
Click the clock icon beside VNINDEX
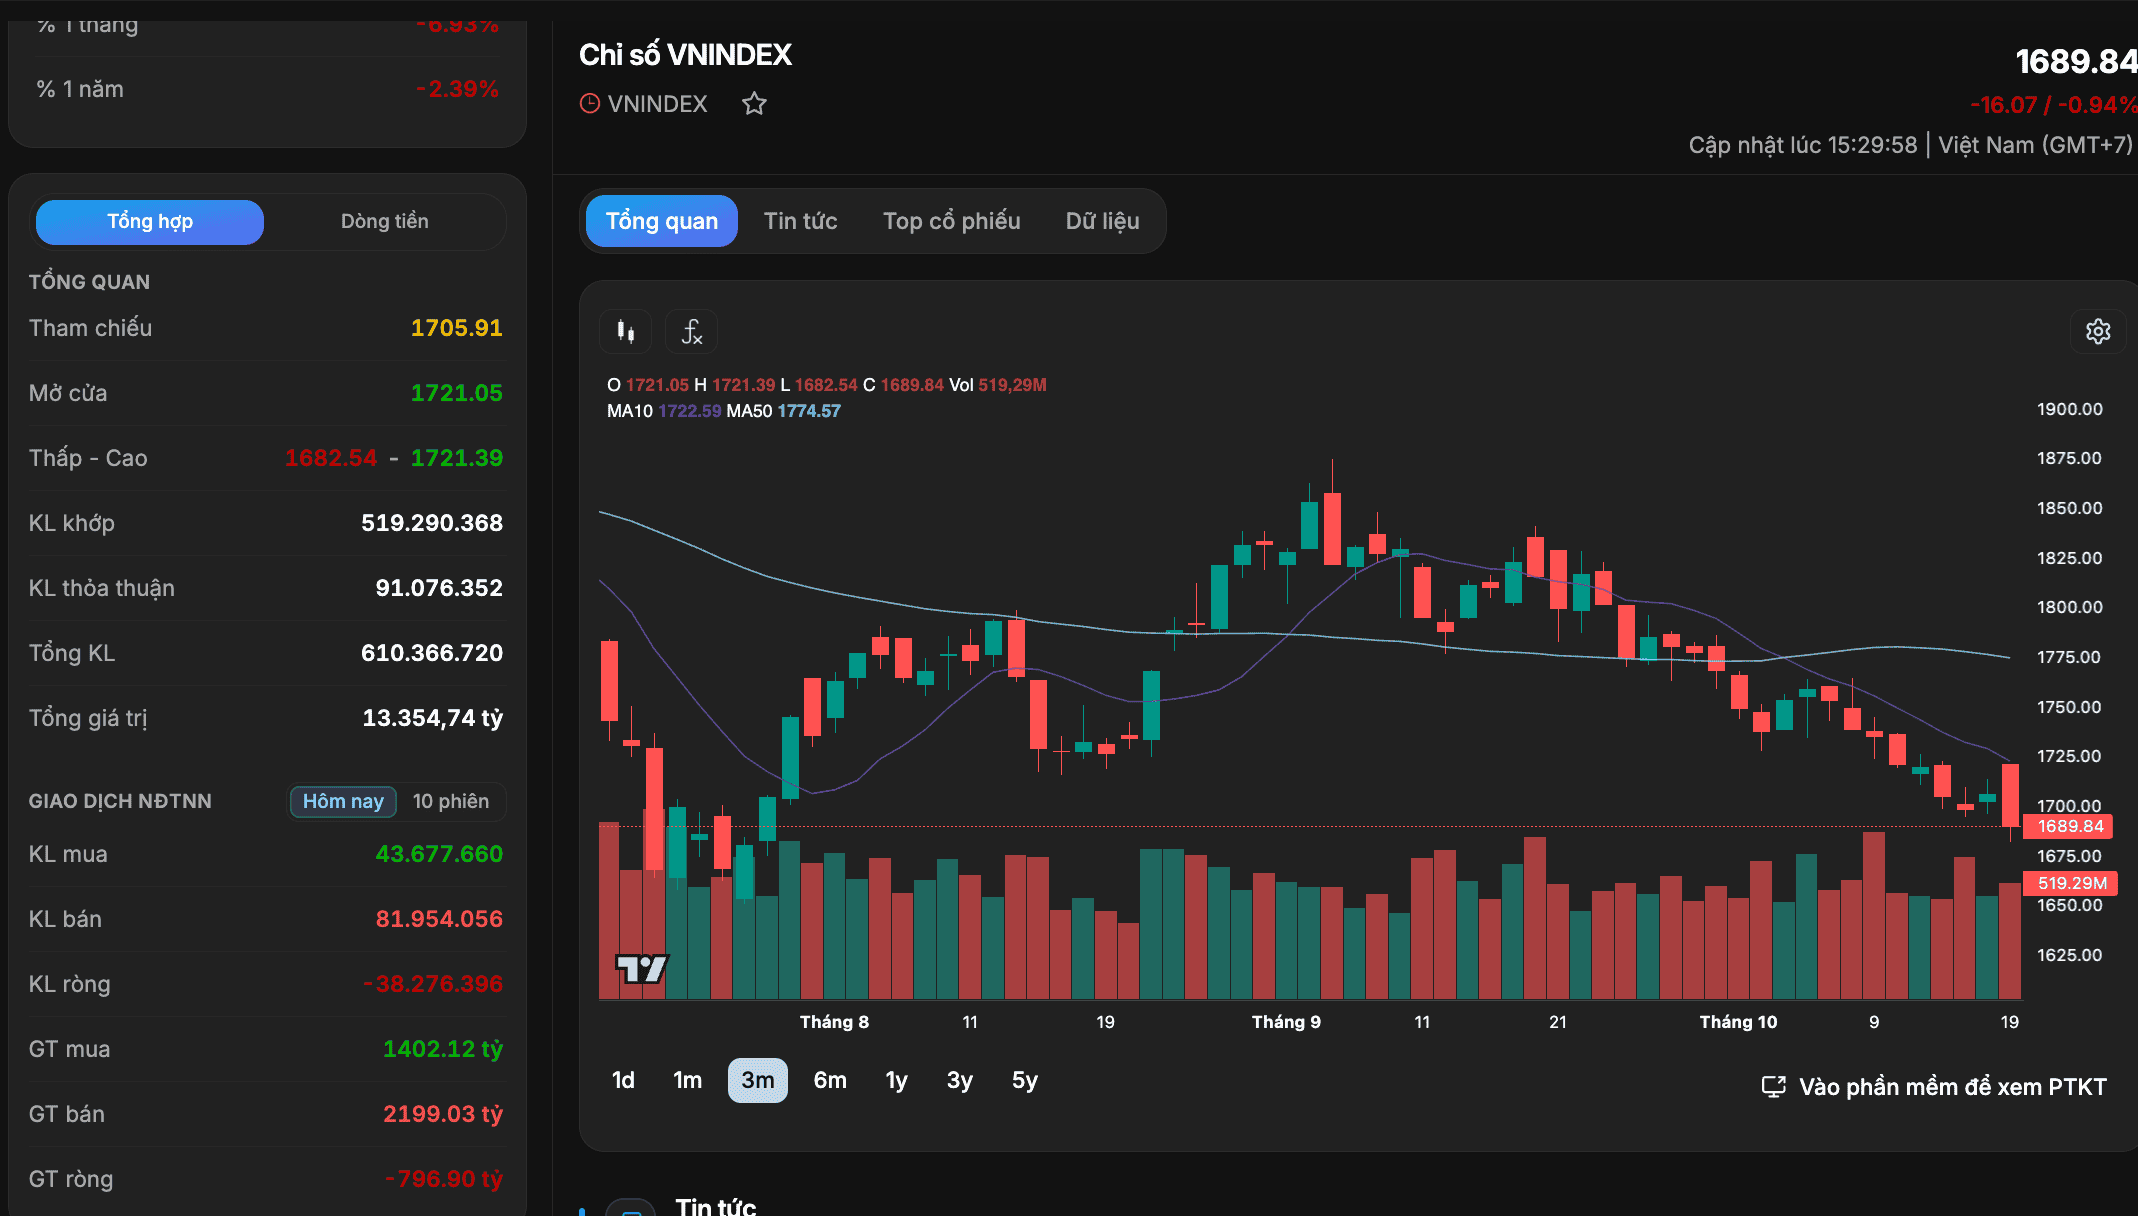(590, 103)
